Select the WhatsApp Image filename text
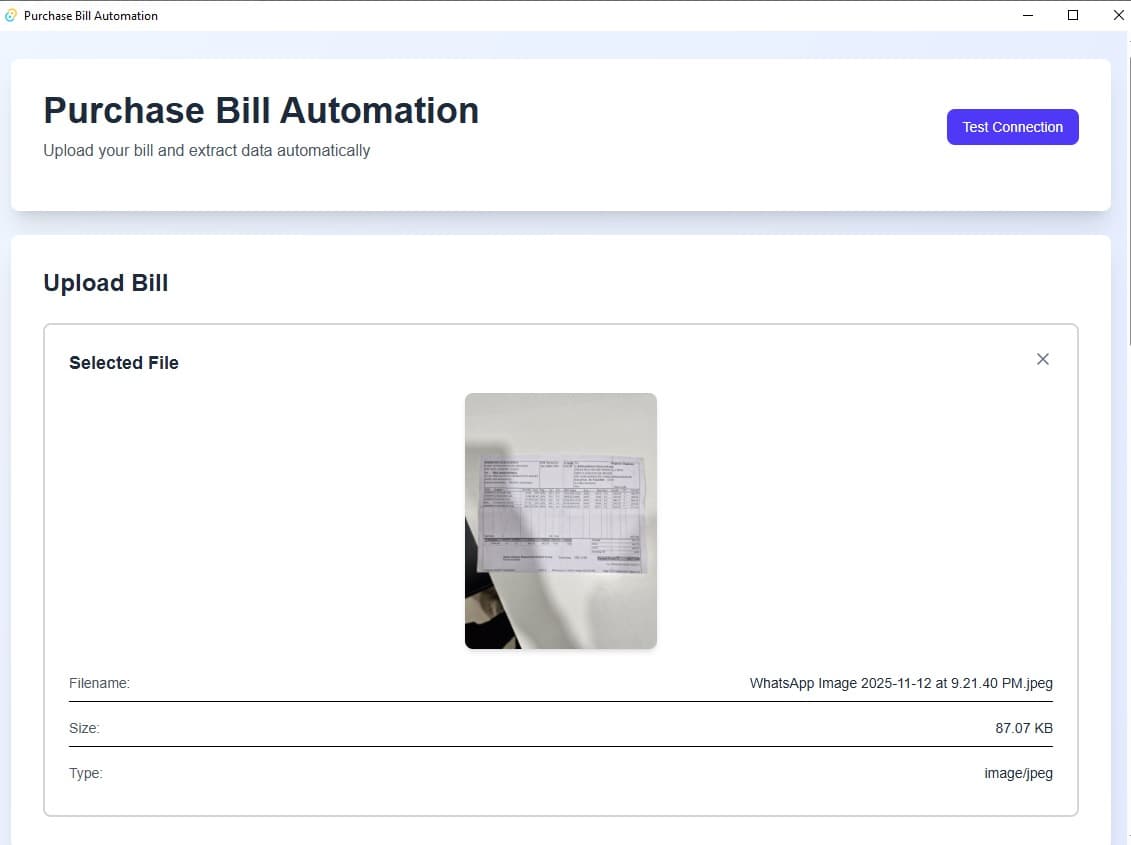This screenshot has width=1131, height=845. pos(900,684)
